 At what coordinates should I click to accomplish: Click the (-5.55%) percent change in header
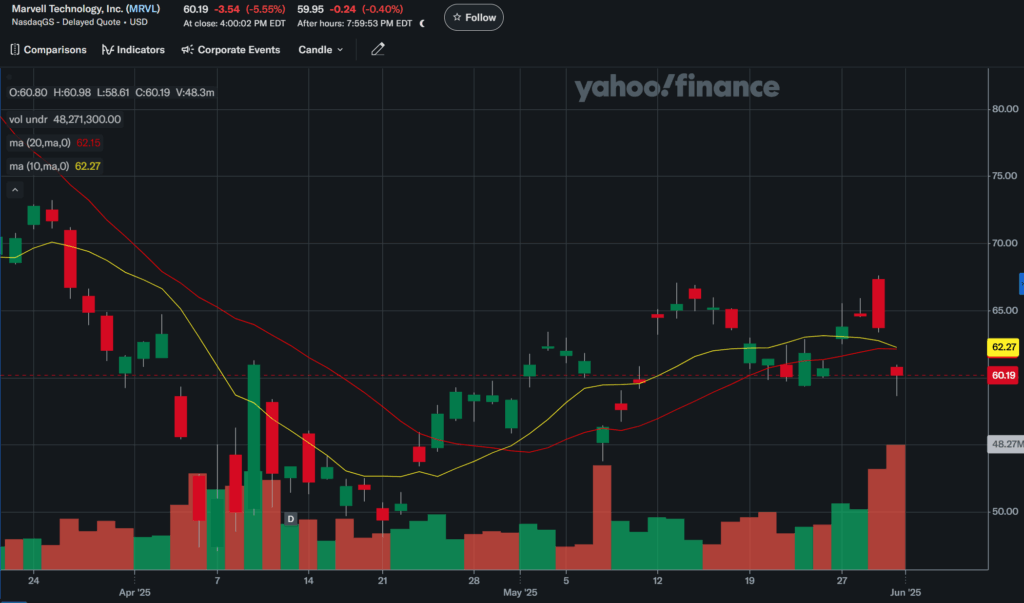coord(265,9)
